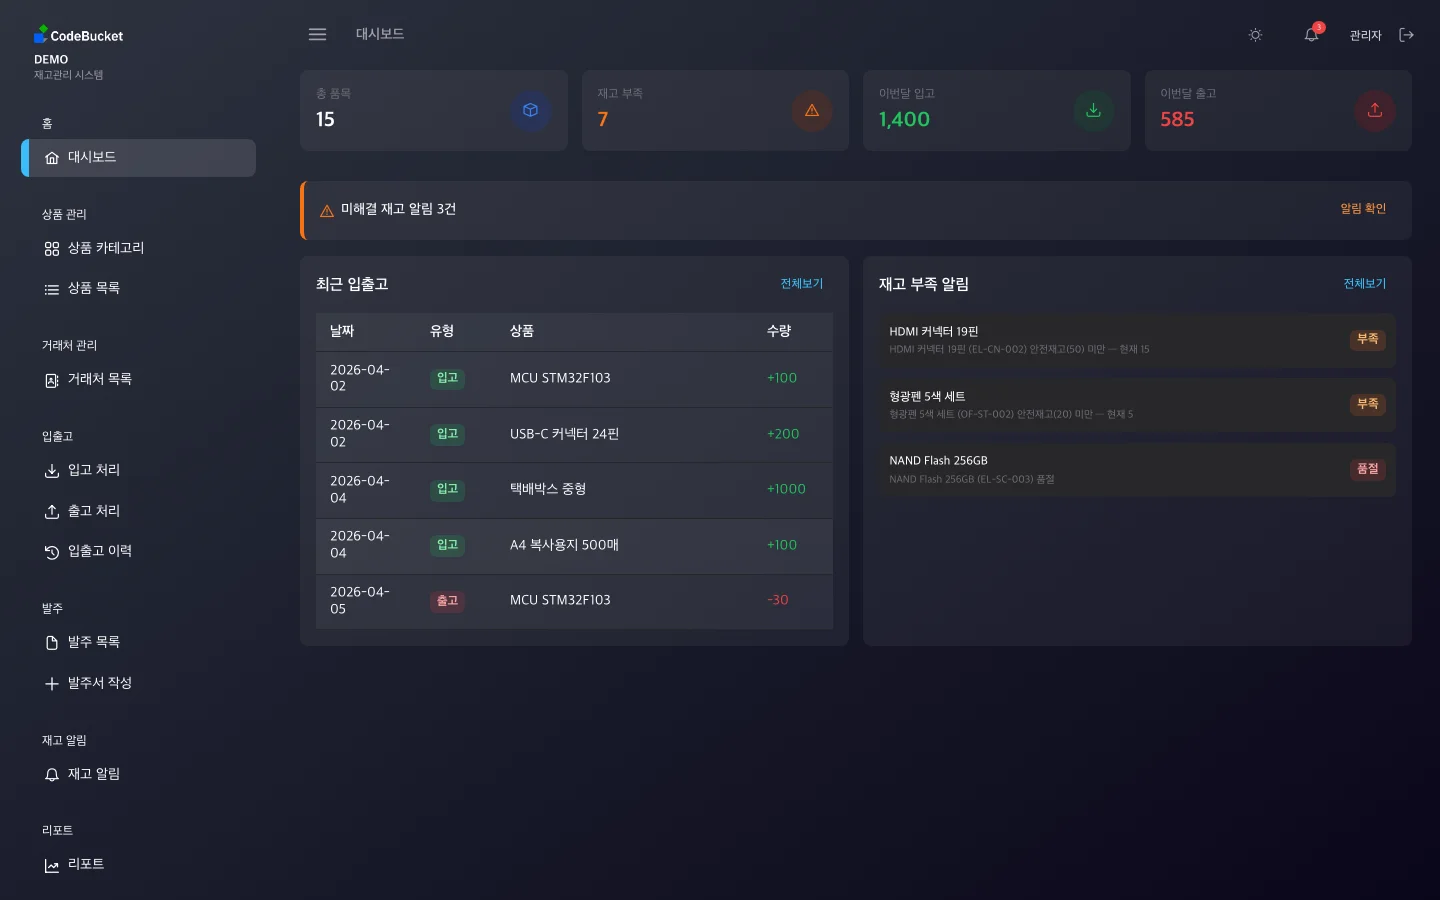
Task: Collapse the sidebar using the hamburger icon
Action: point(317,34)
